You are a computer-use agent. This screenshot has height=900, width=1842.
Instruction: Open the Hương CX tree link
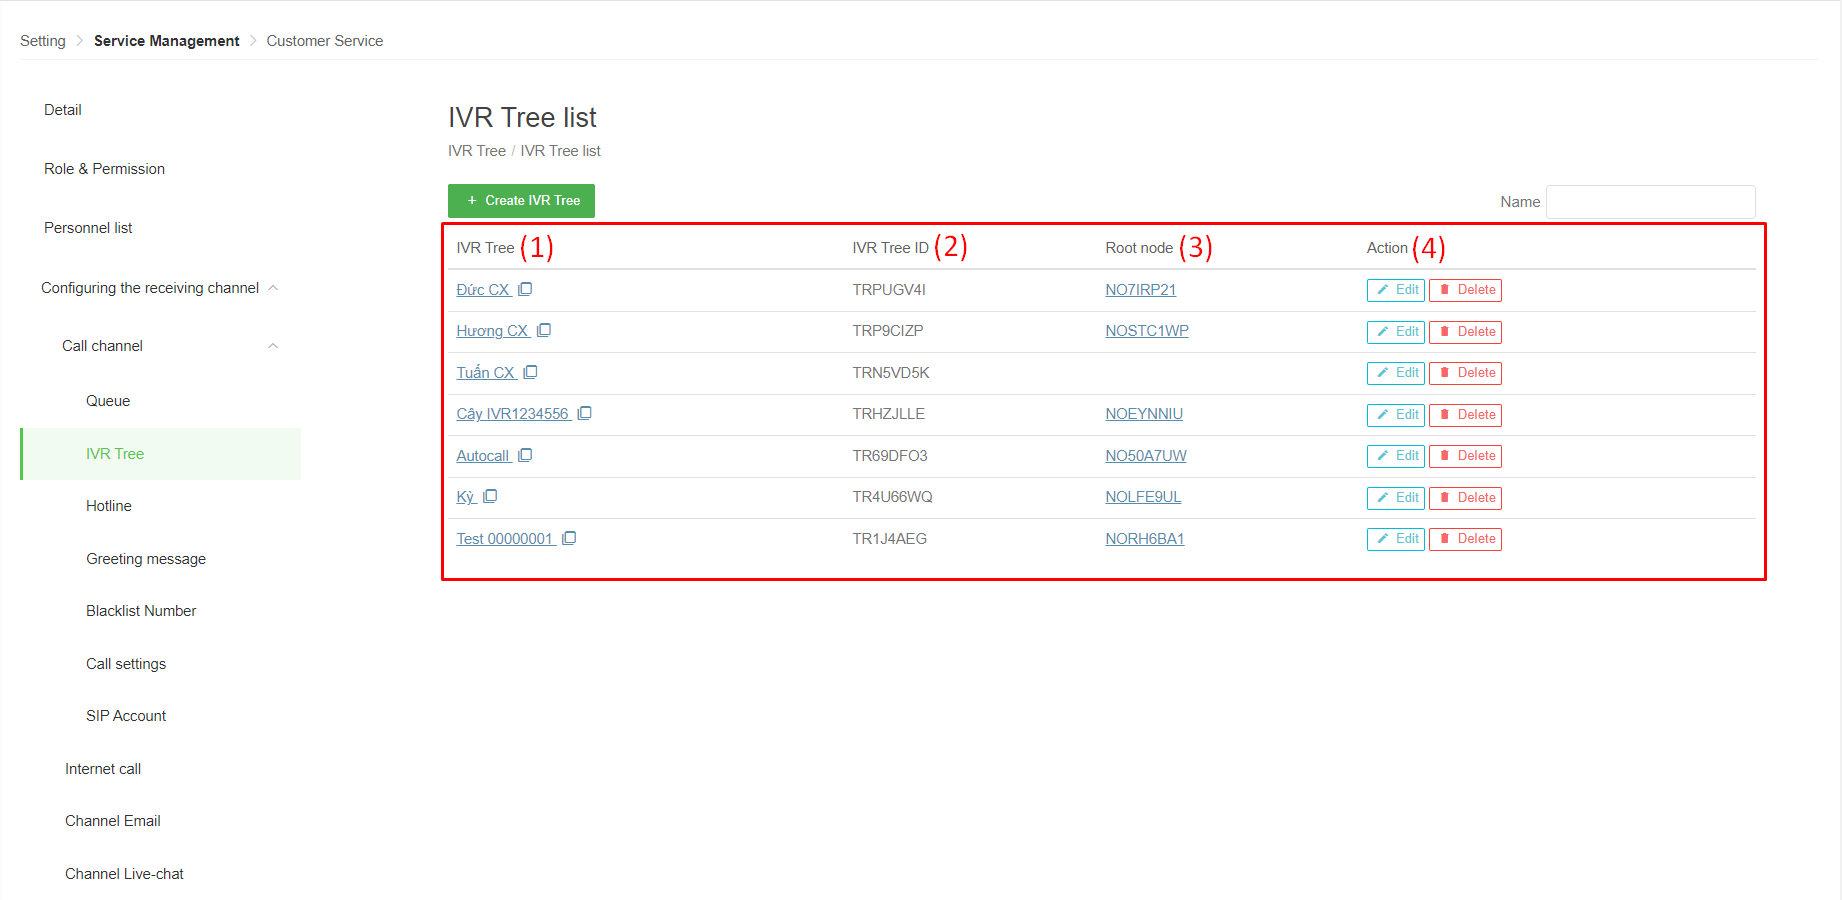point(492,331)
